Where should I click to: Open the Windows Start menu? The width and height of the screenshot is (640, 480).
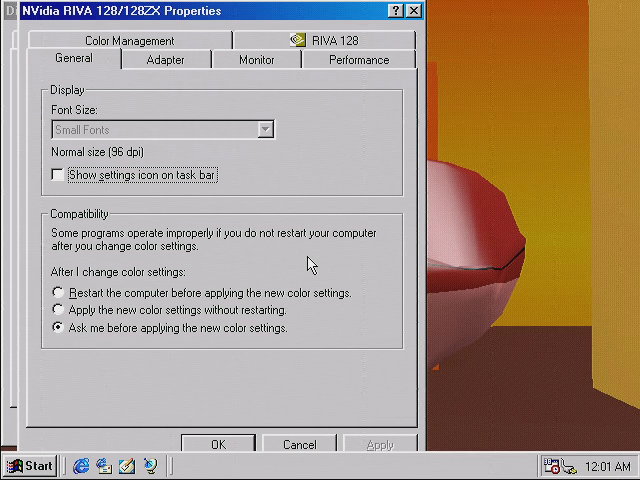pos(30,466)
